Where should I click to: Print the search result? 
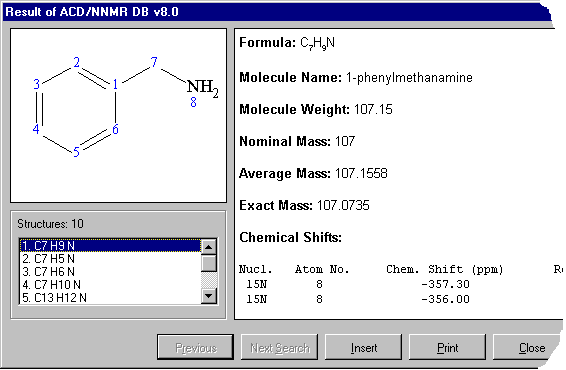tap(447, 347)
